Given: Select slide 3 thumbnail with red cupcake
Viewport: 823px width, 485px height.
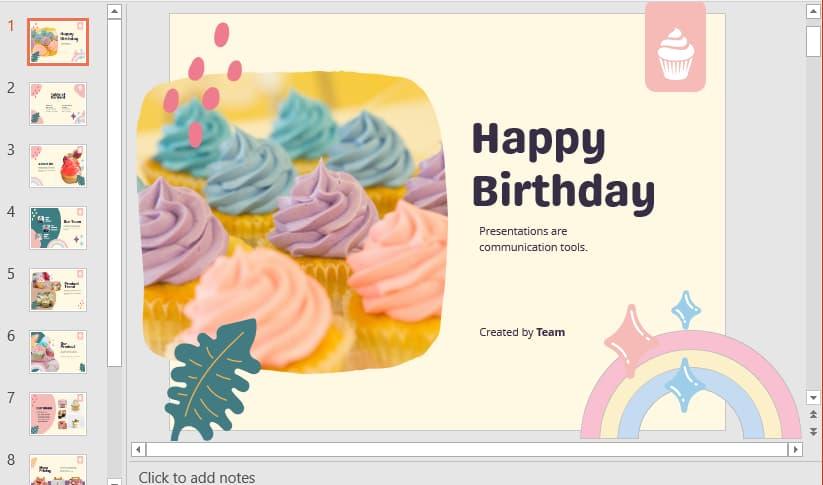Looking at the screenshot, I should [58, 166].
